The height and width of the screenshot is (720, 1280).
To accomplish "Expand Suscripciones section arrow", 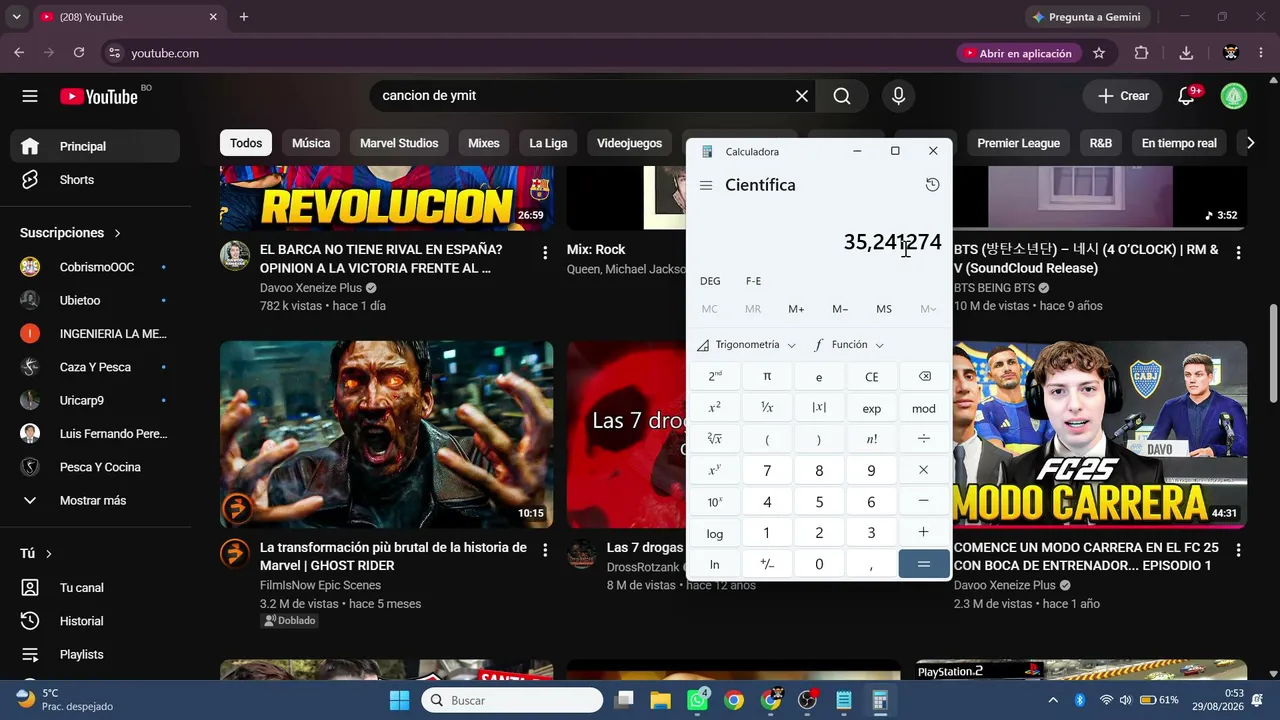I will 117,233.
